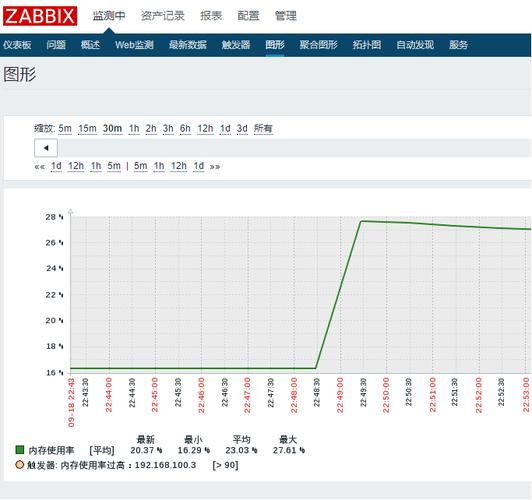Switch to the 最新数据 tab
The height and width of the screenshot is (500, 532).
188,45
